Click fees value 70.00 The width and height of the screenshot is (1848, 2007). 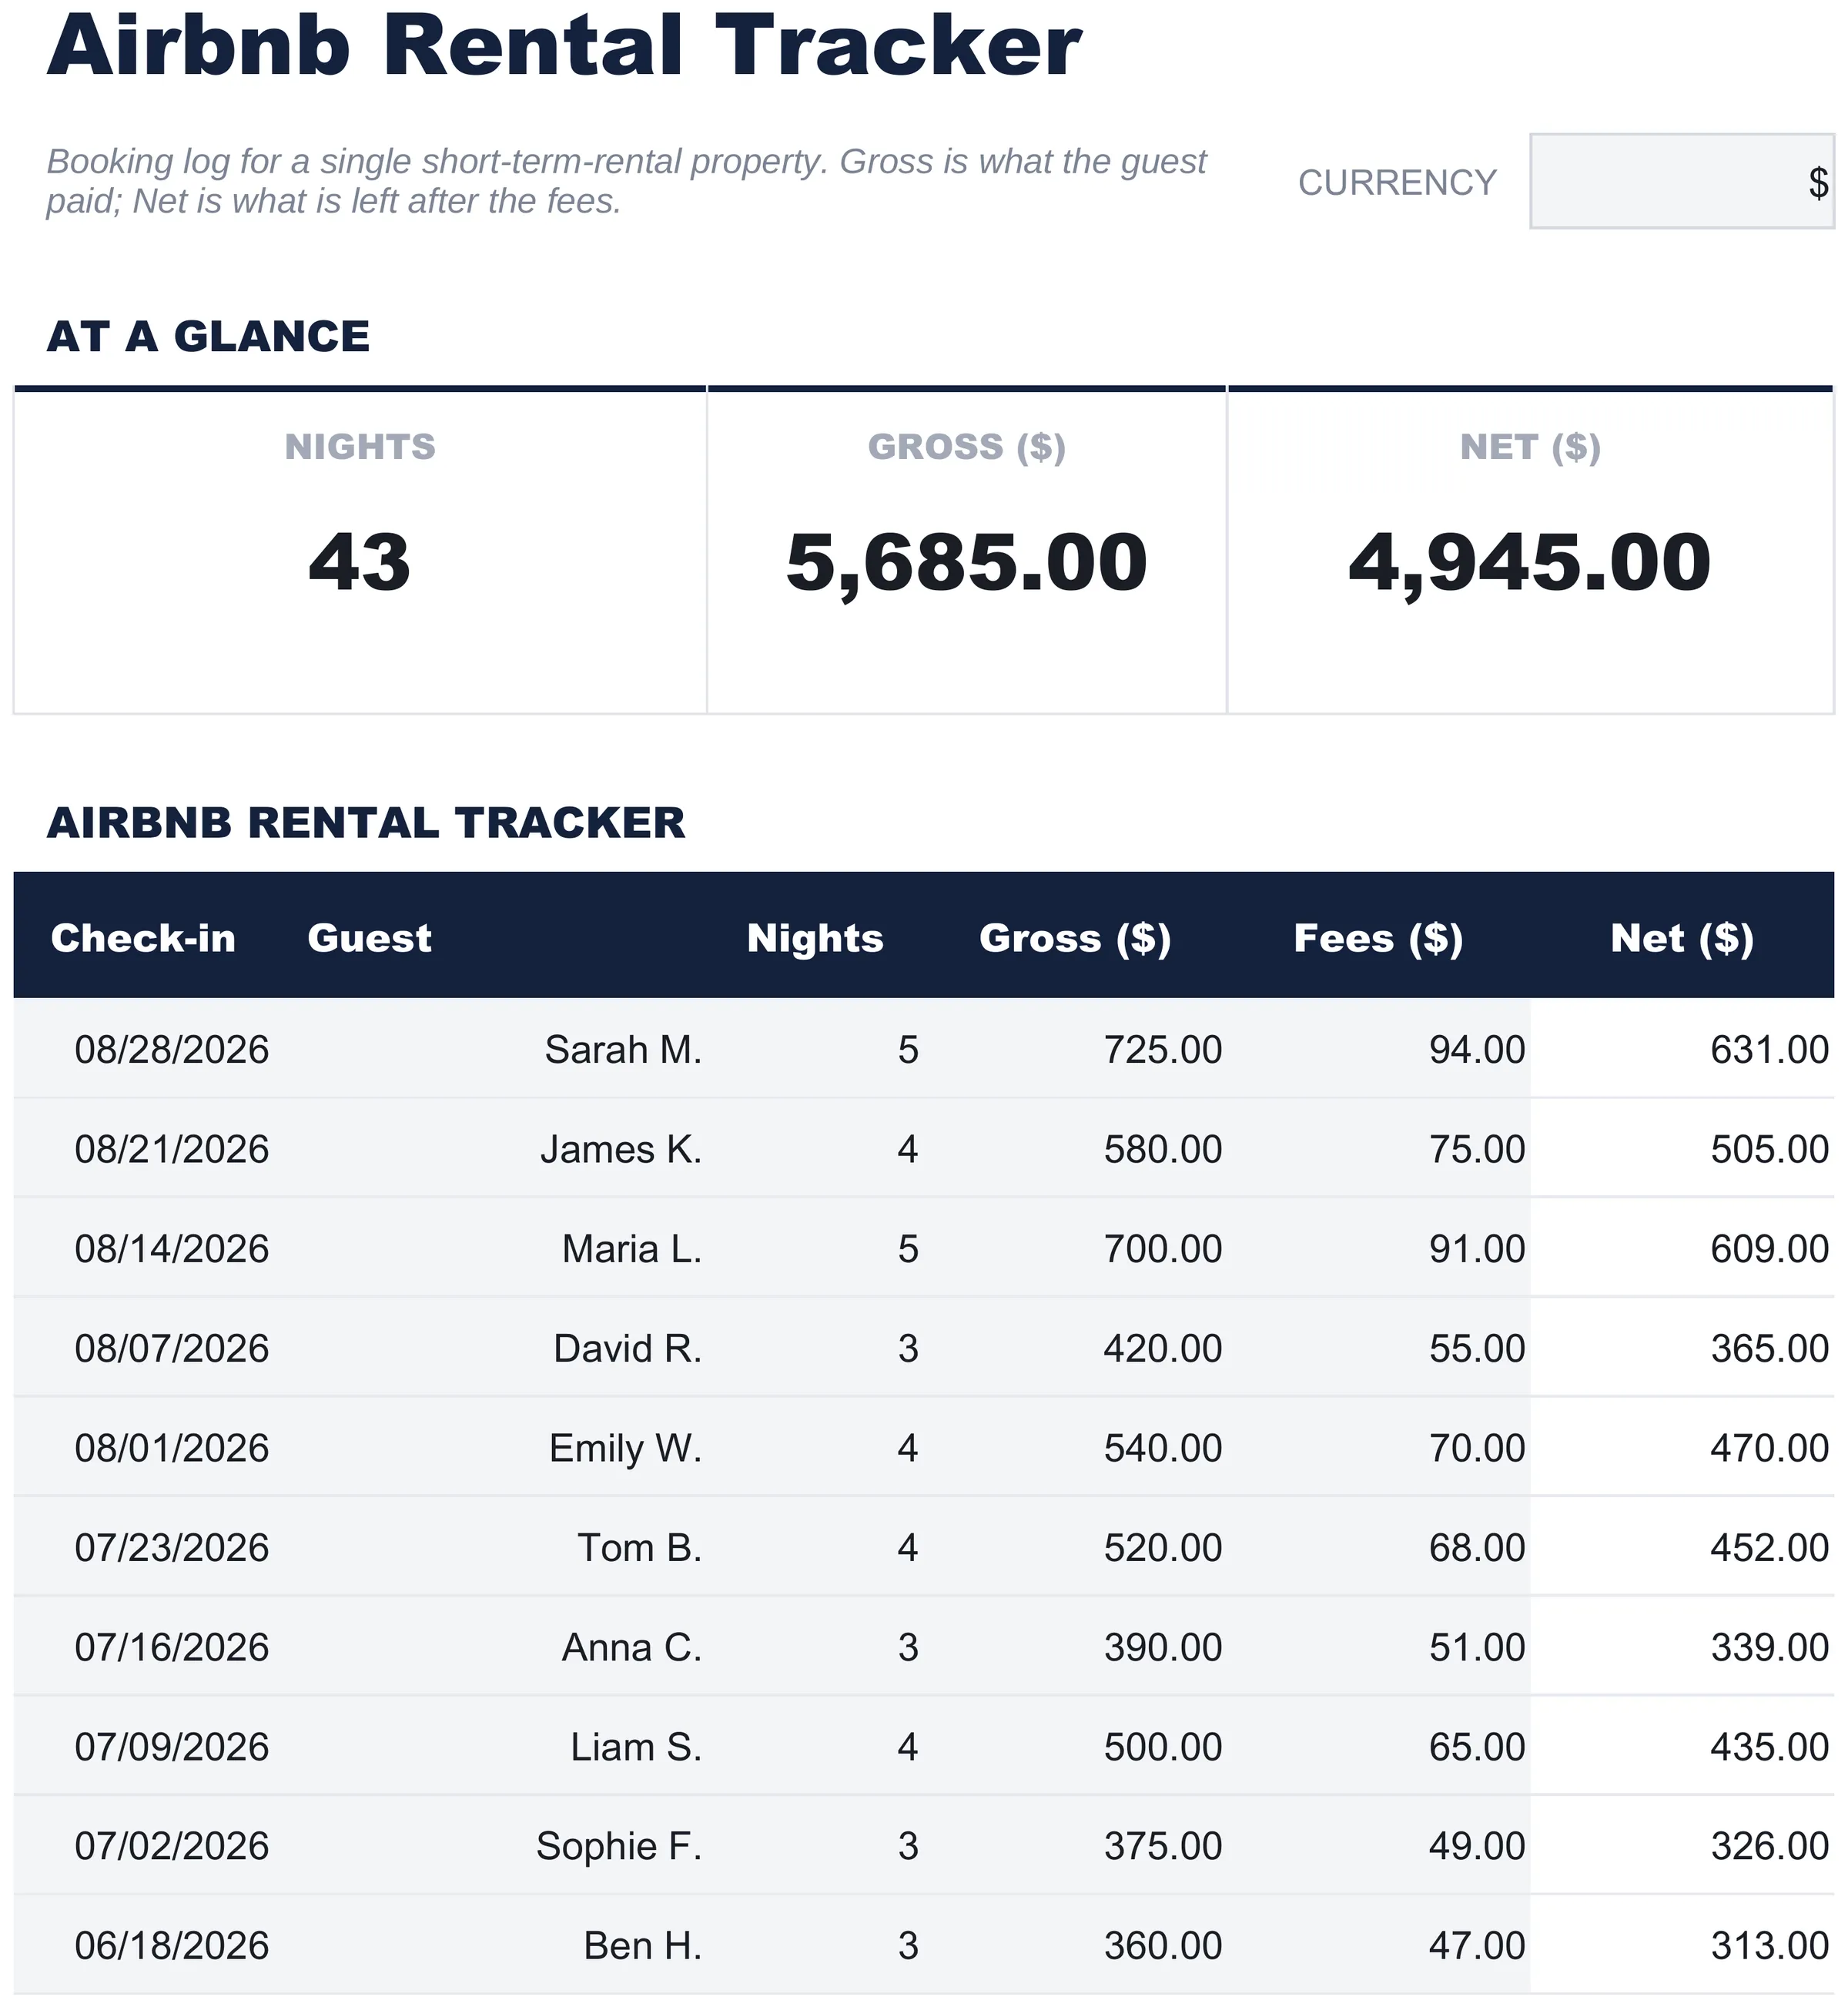[x=1477, y=1448]
